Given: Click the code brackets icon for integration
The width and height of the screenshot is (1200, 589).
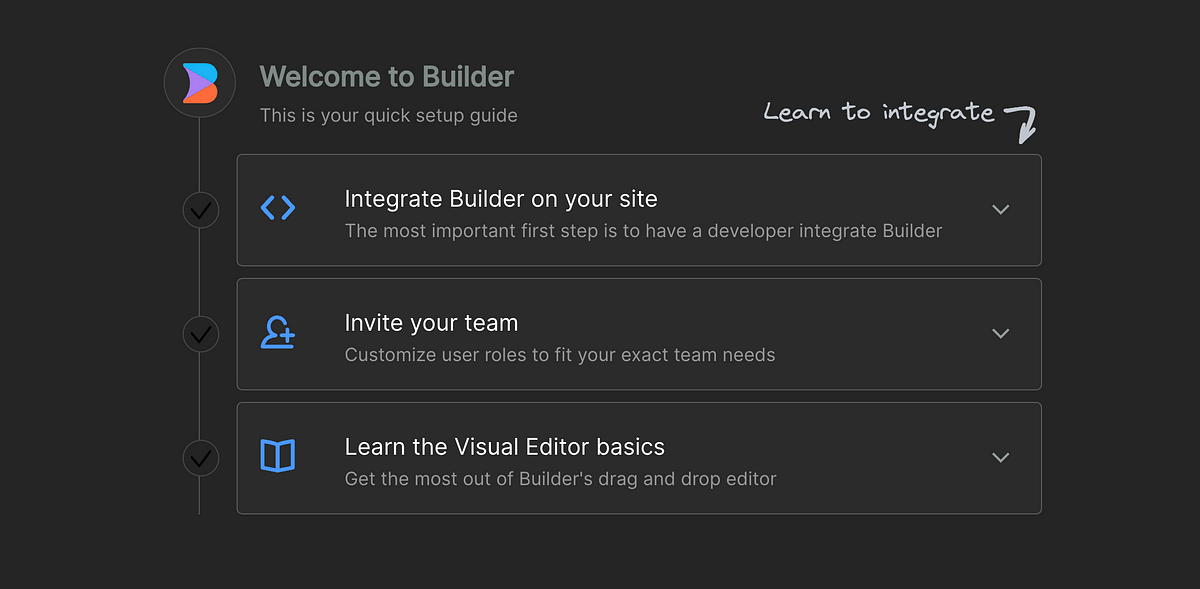Looking at the screenshot, I should pyautogui.click(x=278, y=208).
